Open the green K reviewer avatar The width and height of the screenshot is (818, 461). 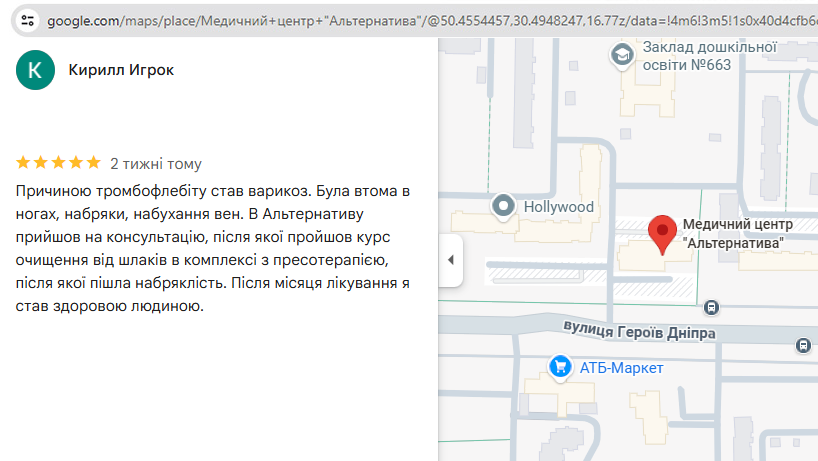[36, 70]
